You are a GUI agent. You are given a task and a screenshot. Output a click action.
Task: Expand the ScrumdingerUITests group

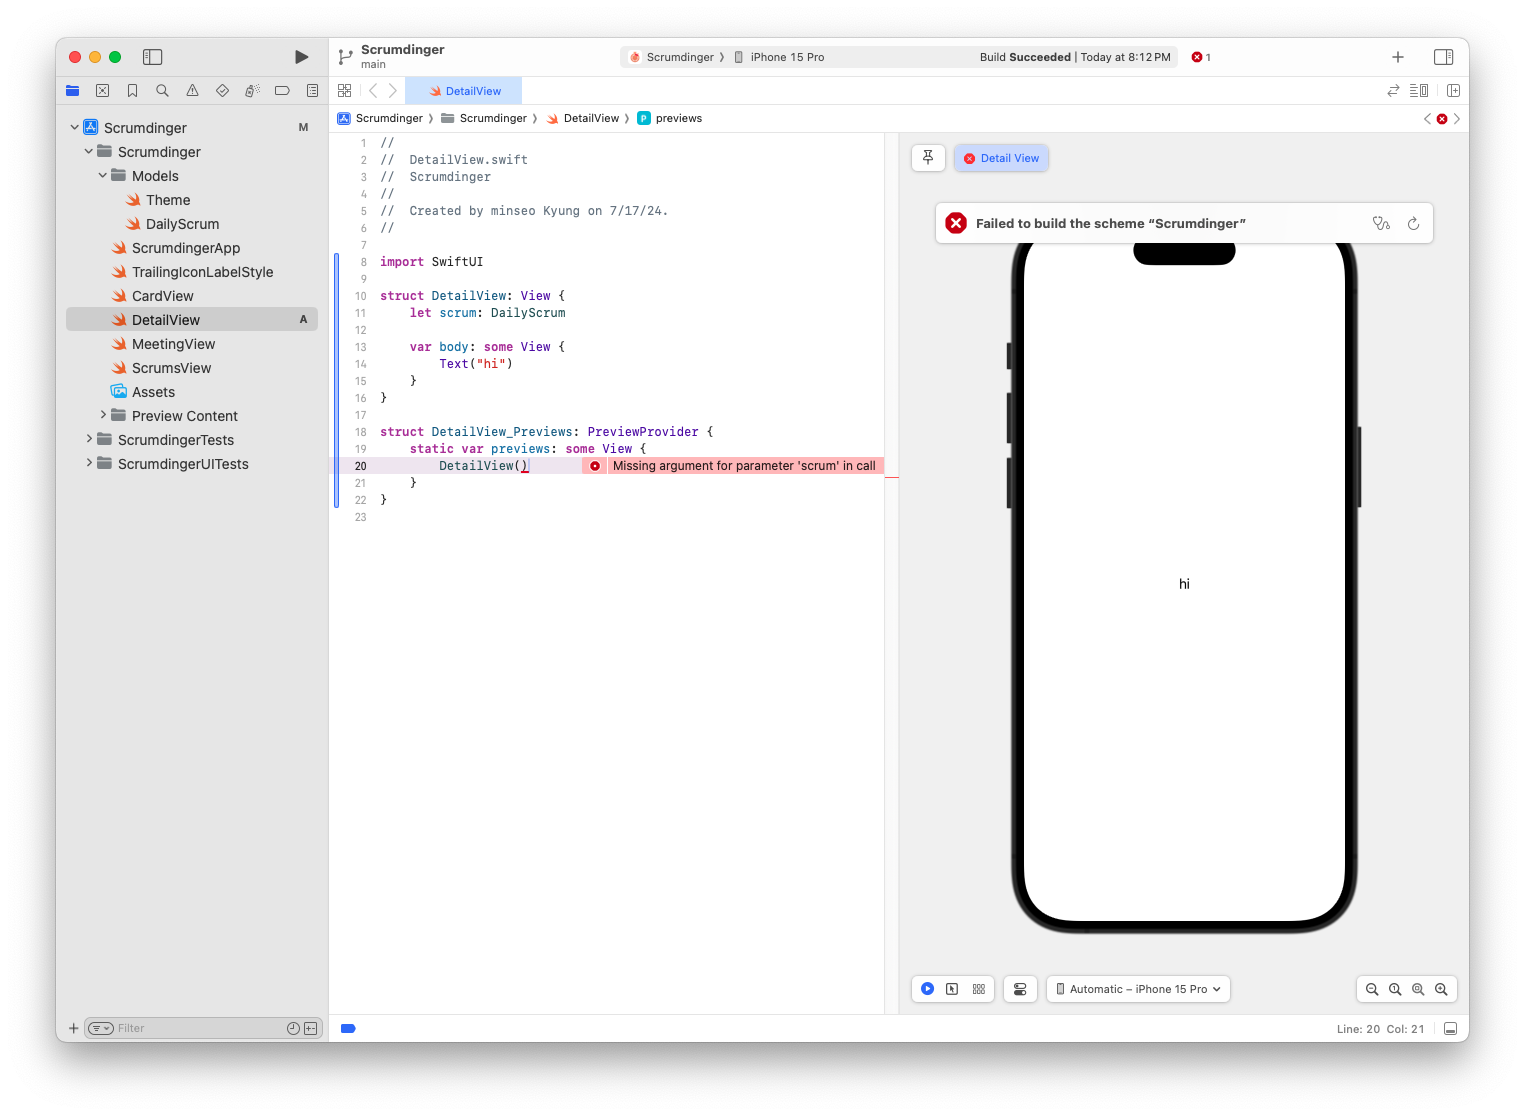tap(88, 463)
